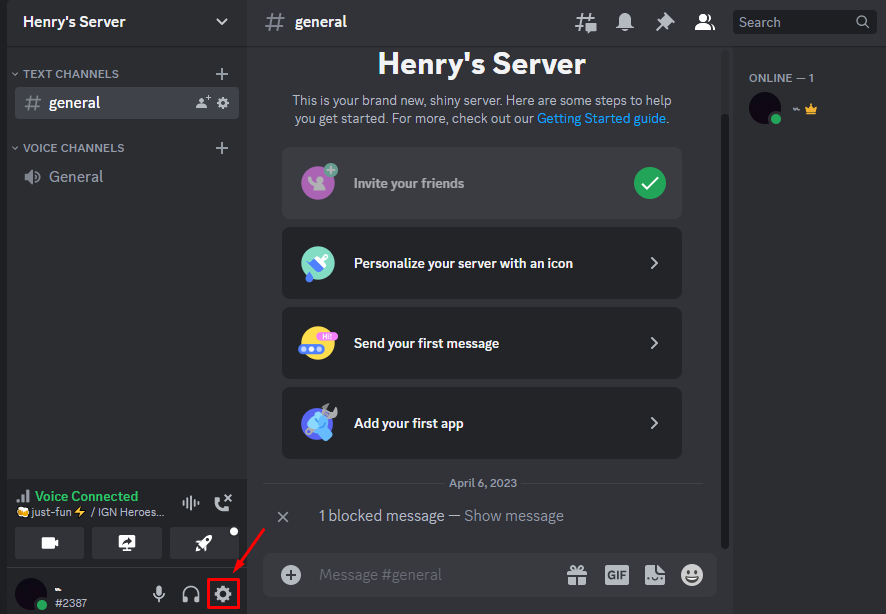Open the Getting Started guide link
Screen dimensions: 886x614
click(x=601, y=118)
